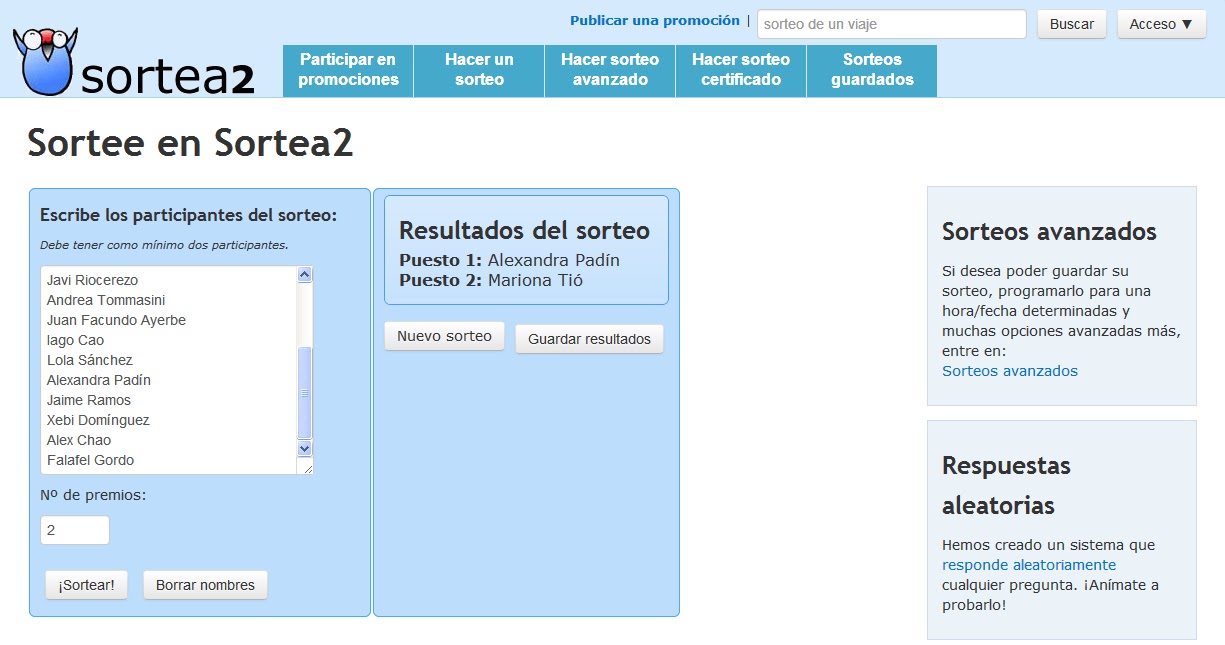Click Respuestas aleatorias sidebar heading
1225x645 pixels.
click(1006, 485)
